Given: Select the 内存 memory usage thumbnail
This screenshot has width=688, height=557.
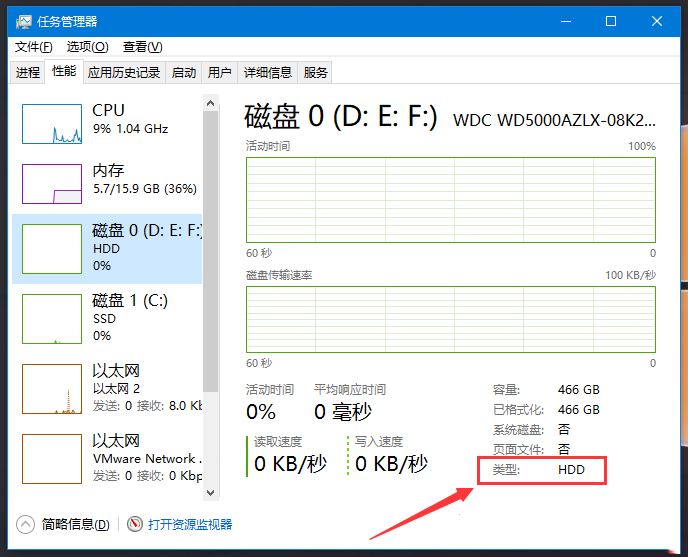Looking at the screenshot, I should point(51,183).
